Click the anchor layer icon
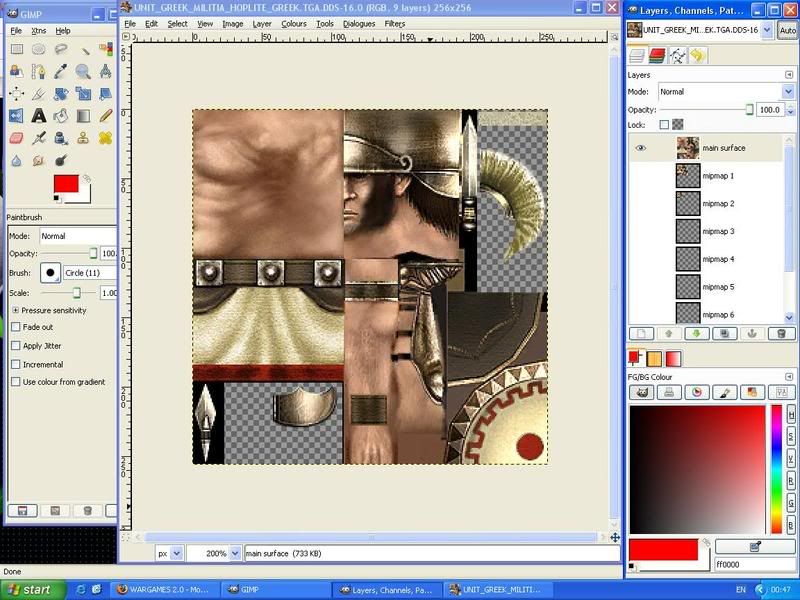This screenshot has width=800, height=600. (753, 333)
